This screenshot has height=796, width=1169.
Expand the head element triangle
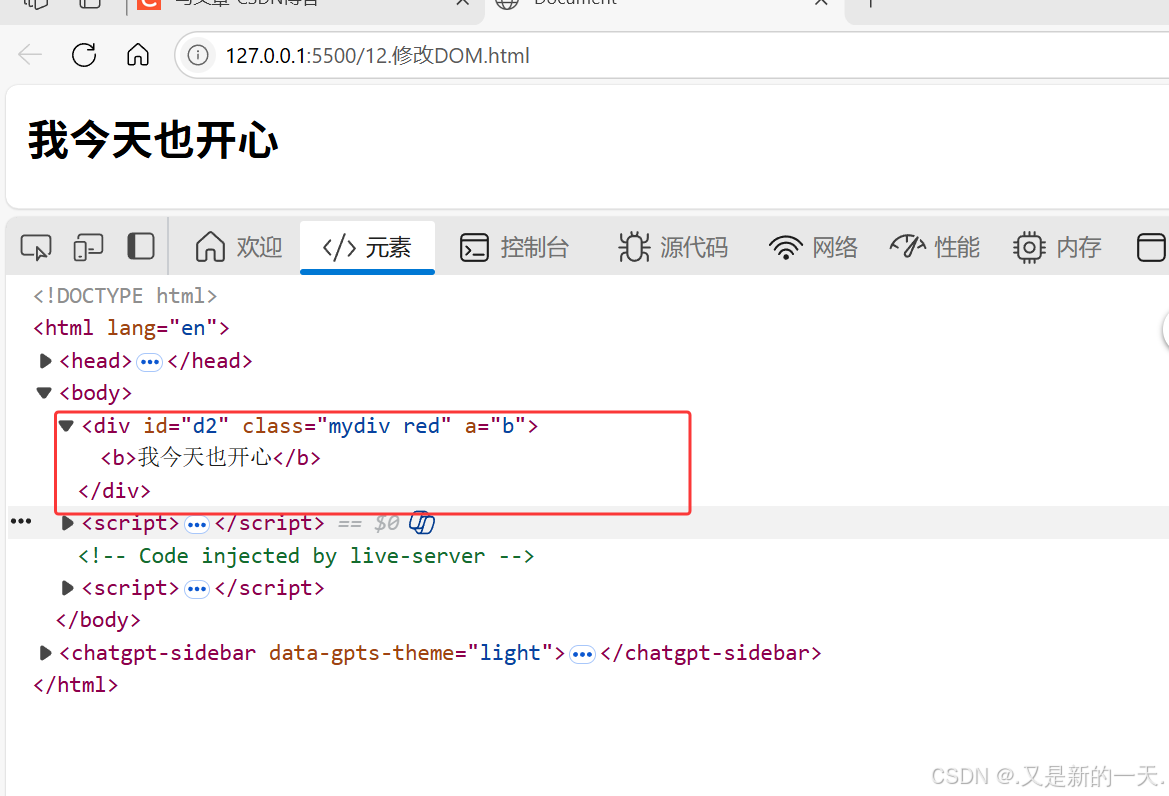(x=45, y=361)
